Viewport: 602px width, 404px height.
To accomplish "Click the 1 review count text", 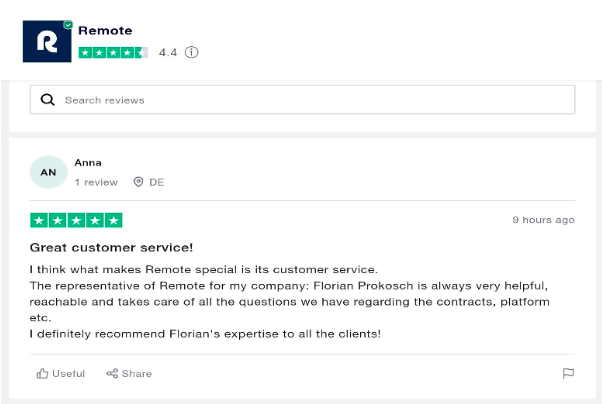I will click(x=96, y=182).
